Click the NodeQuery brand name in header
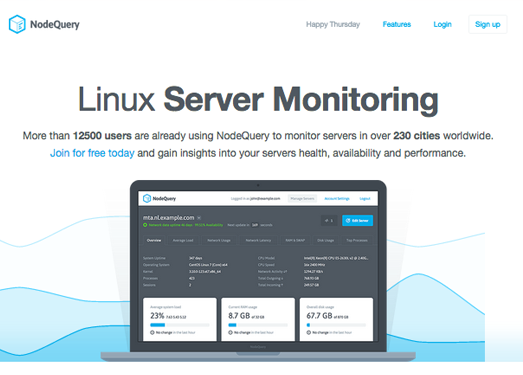 pos(55,24)
